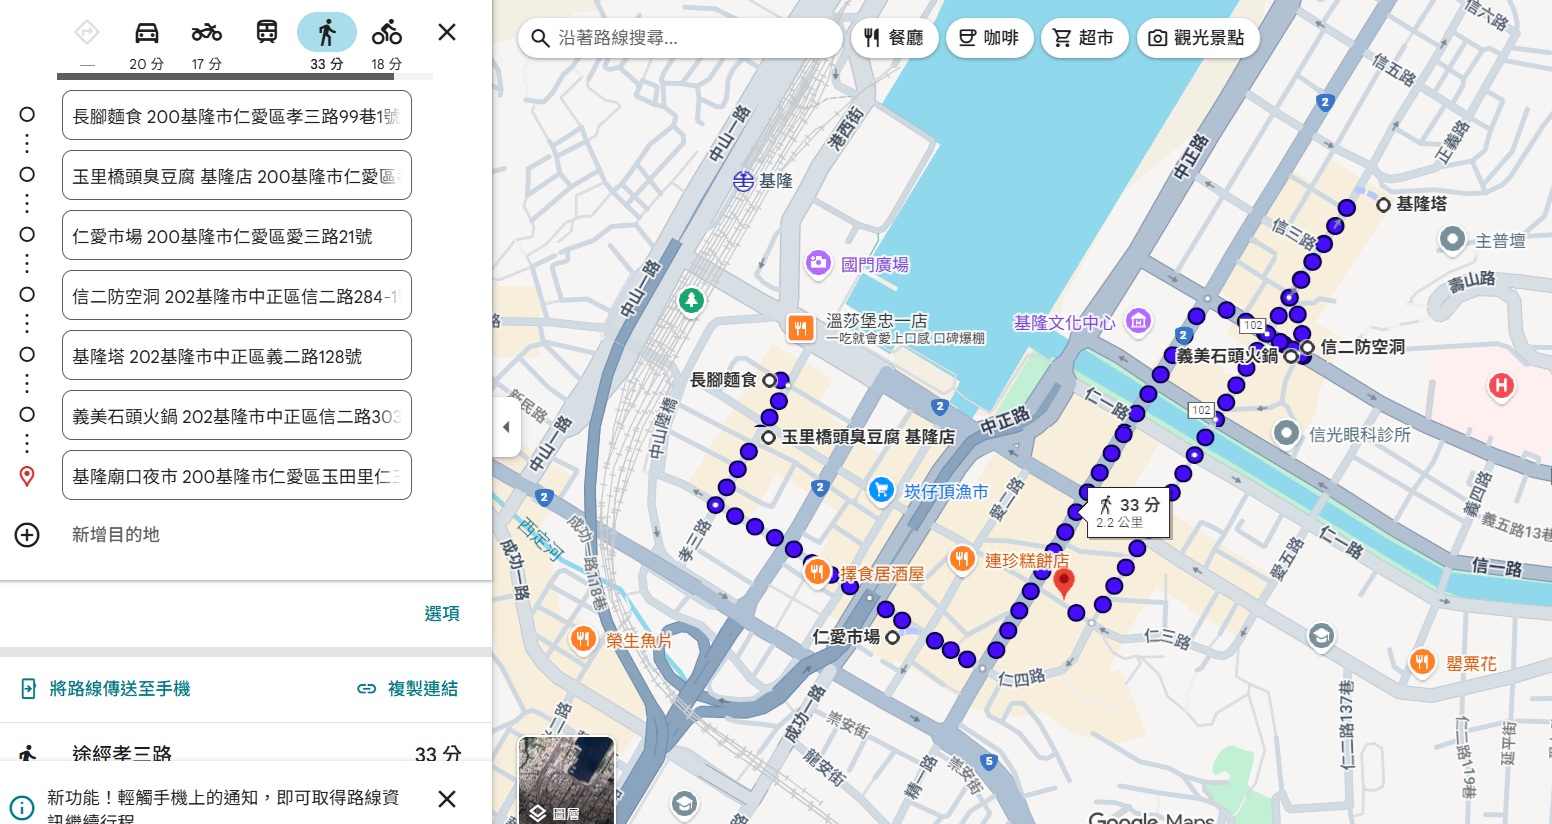
Task: Open 選項 route options
Action: (x=443, y=613)
